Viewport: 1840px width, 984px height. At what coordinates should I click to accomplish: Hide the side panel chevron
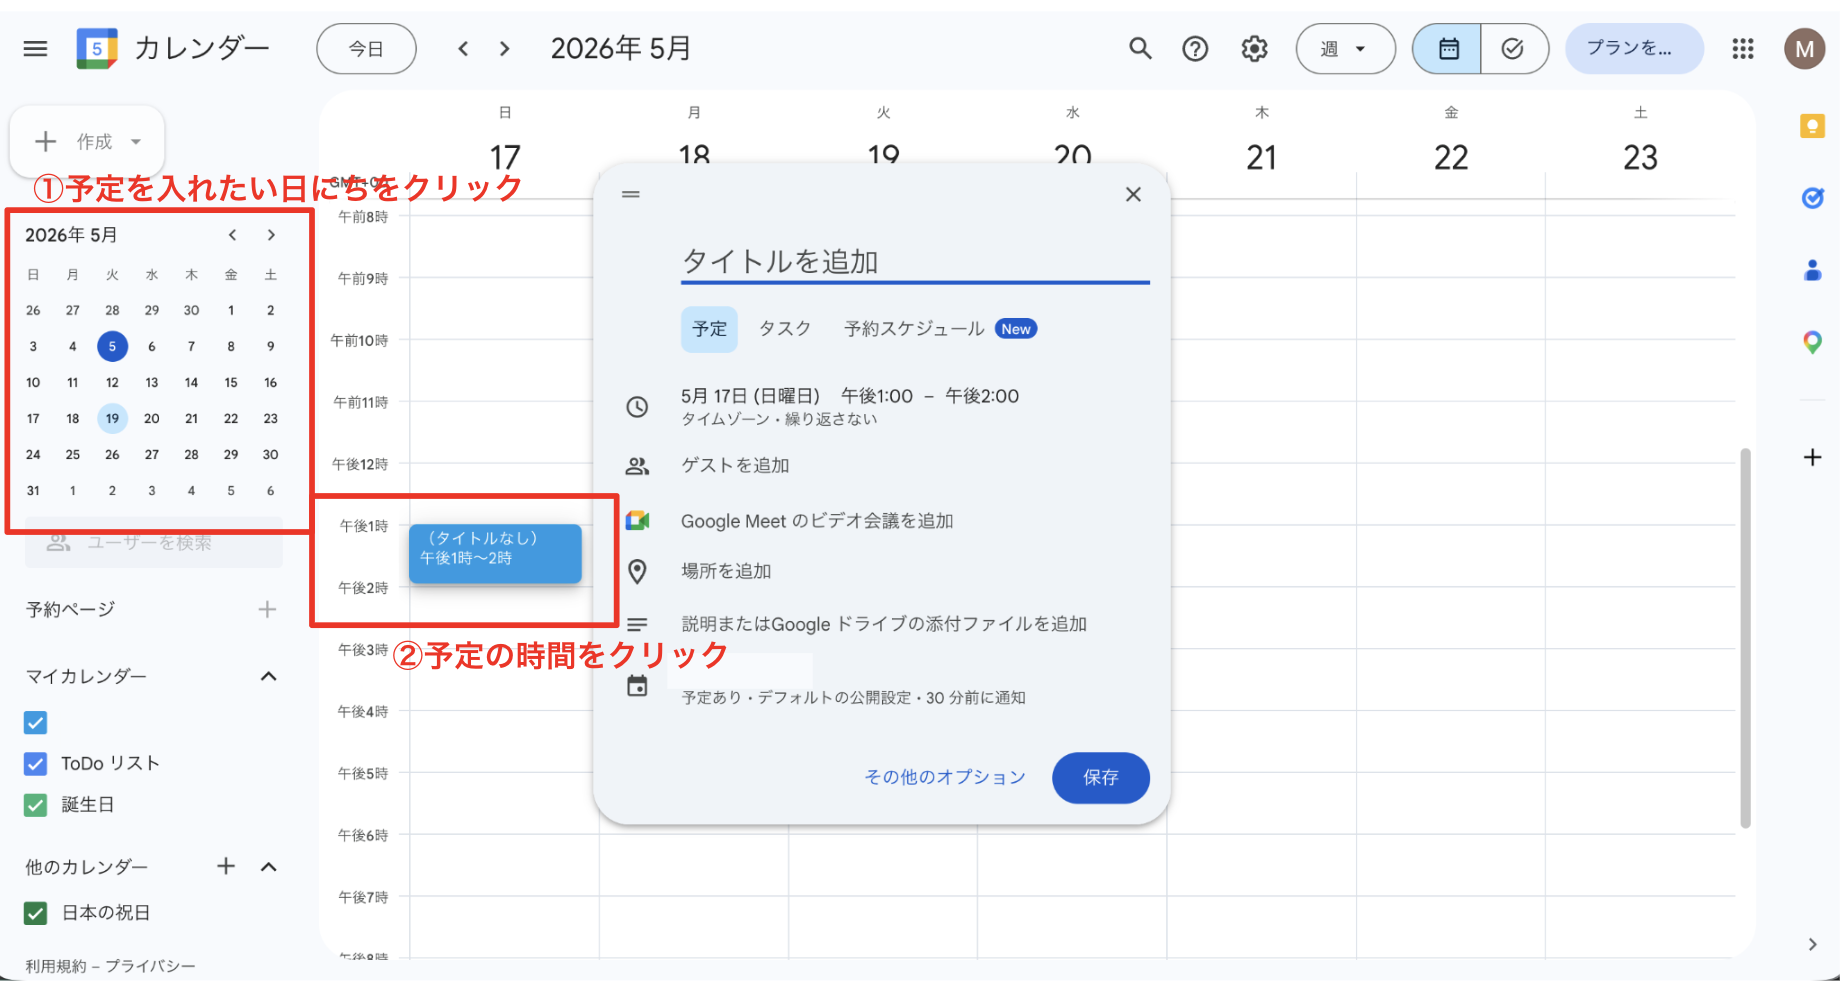(1812, 944)
